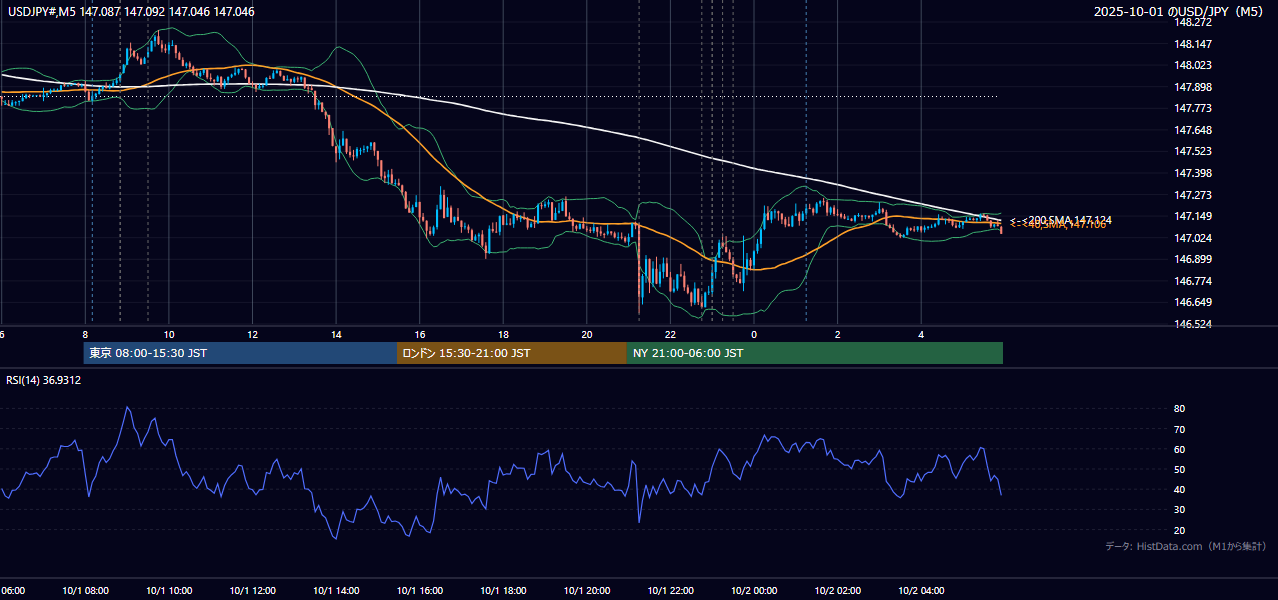The image size is (1278, 600).
Task: Click price axis label 146.649
Action: tap(1194, 302)
